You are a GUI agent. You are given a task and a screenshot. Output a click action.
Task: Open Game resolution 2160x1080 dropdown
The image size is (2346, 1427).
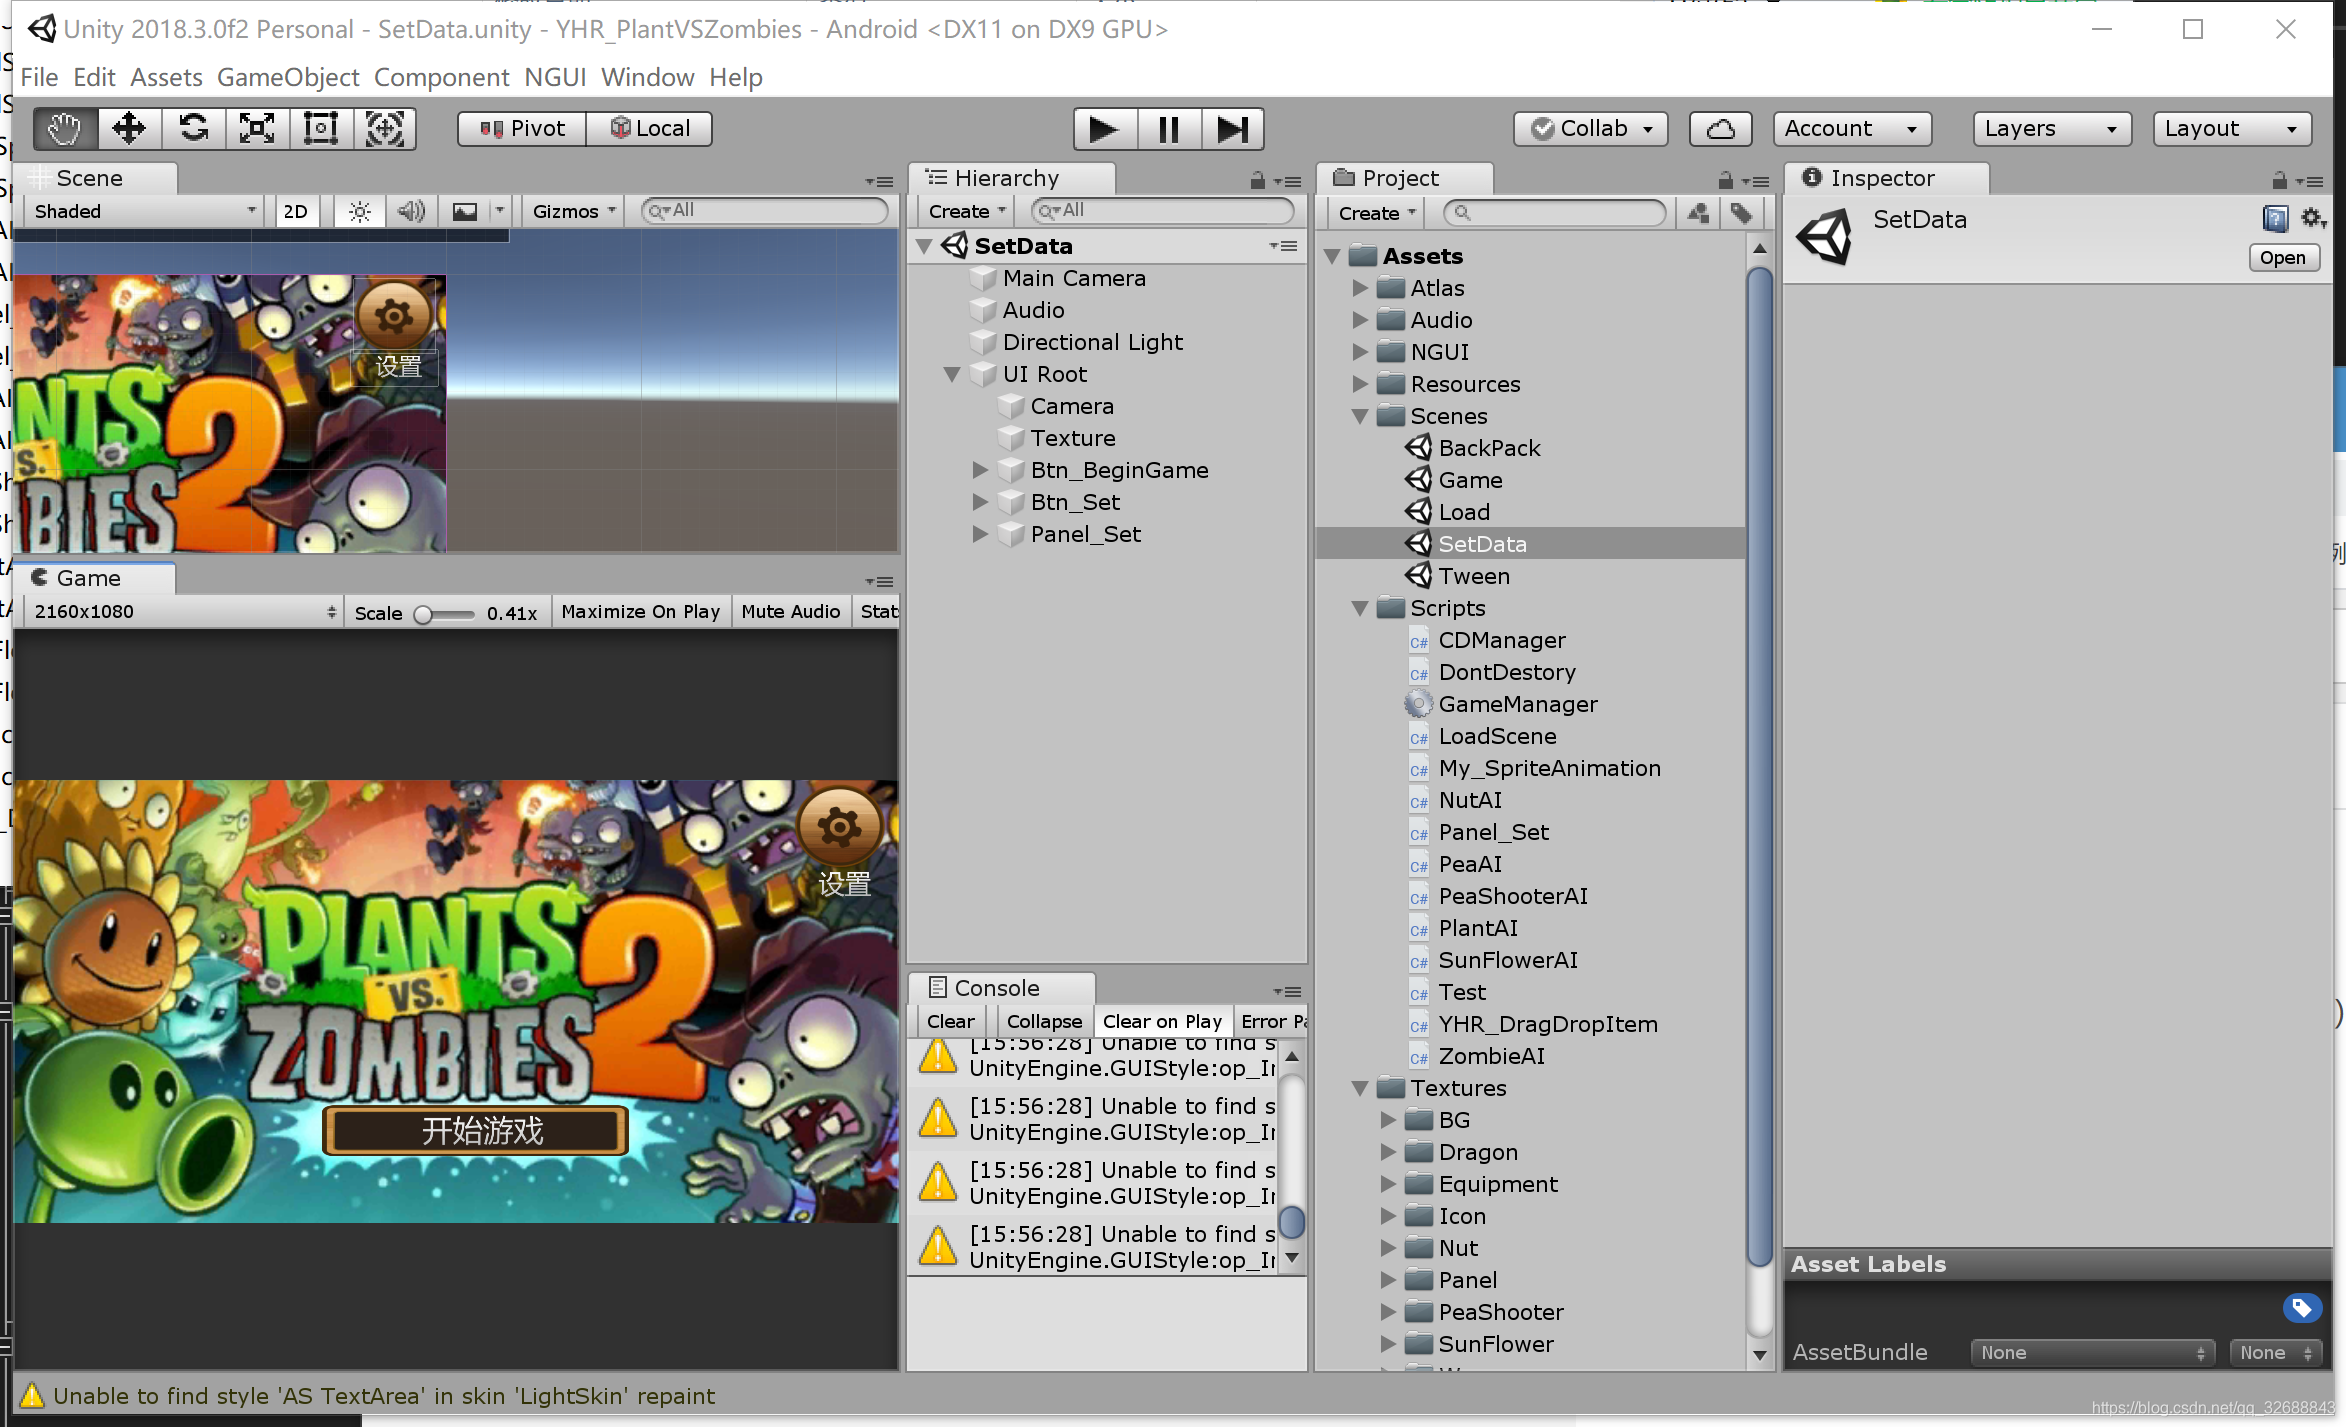[x=184, y=612]
